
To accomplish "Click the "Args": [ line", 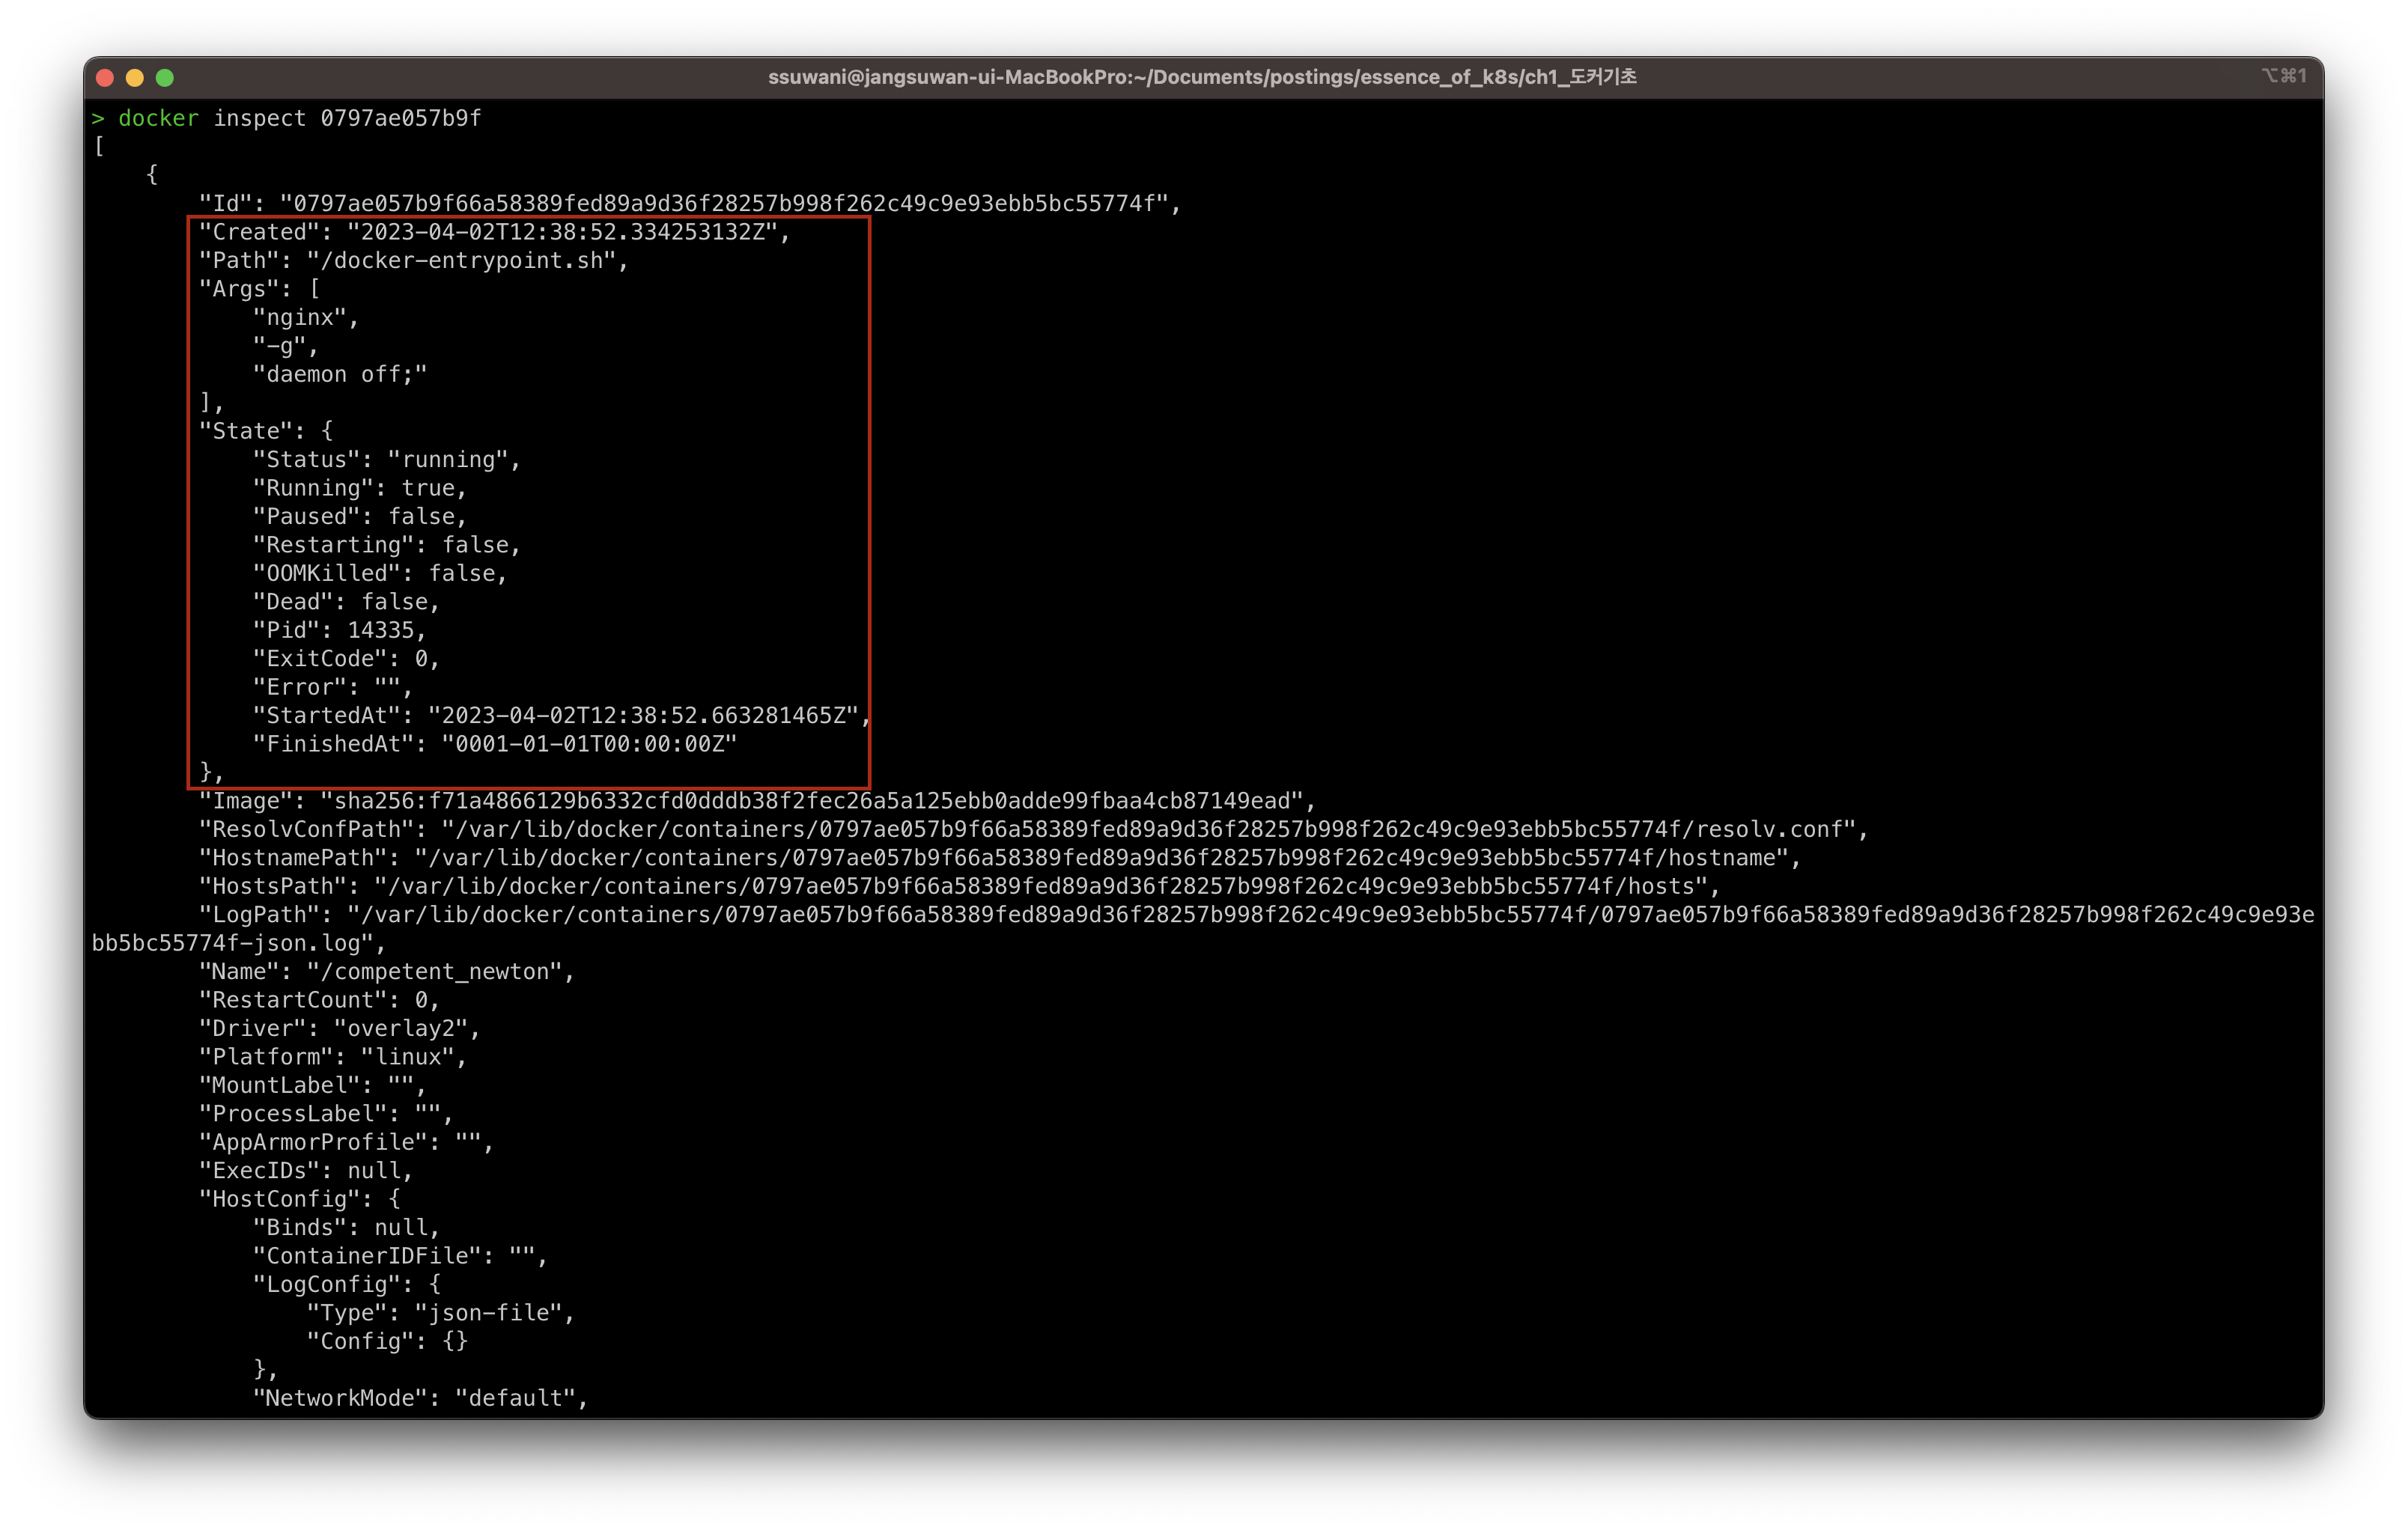I will [259, 289].
